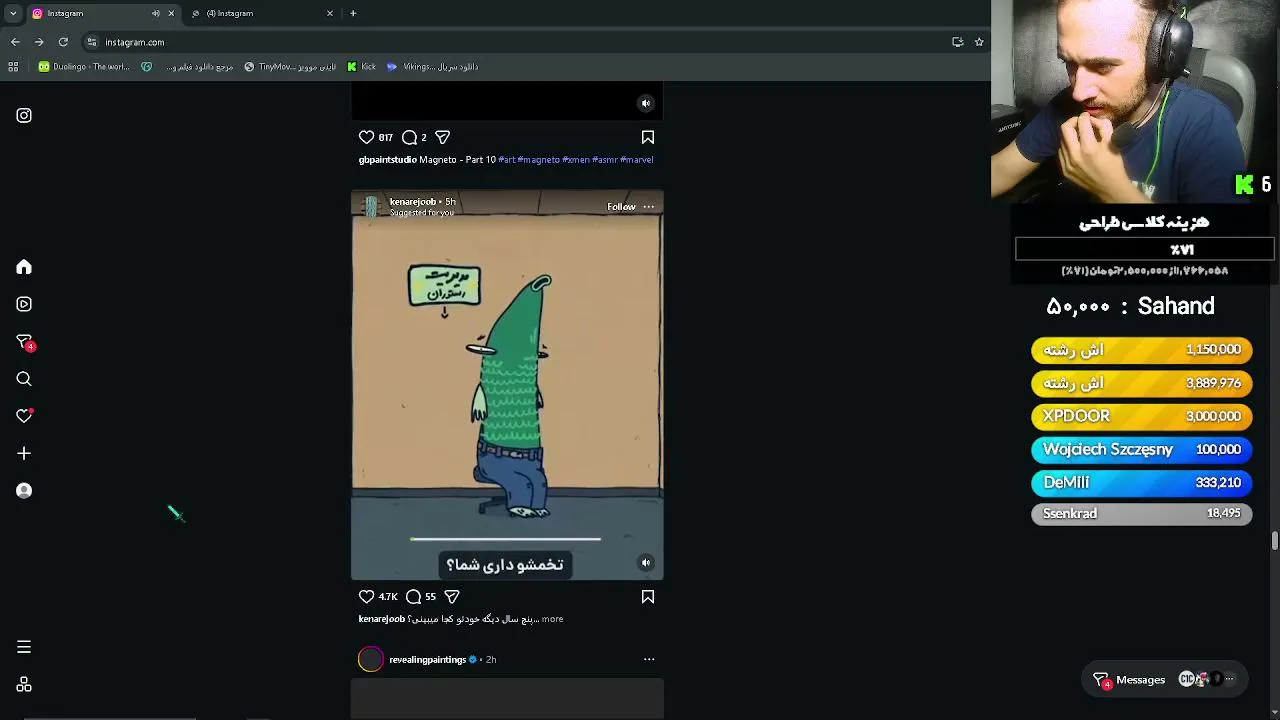Open more options for kenarejoob post

click(649, 207)
